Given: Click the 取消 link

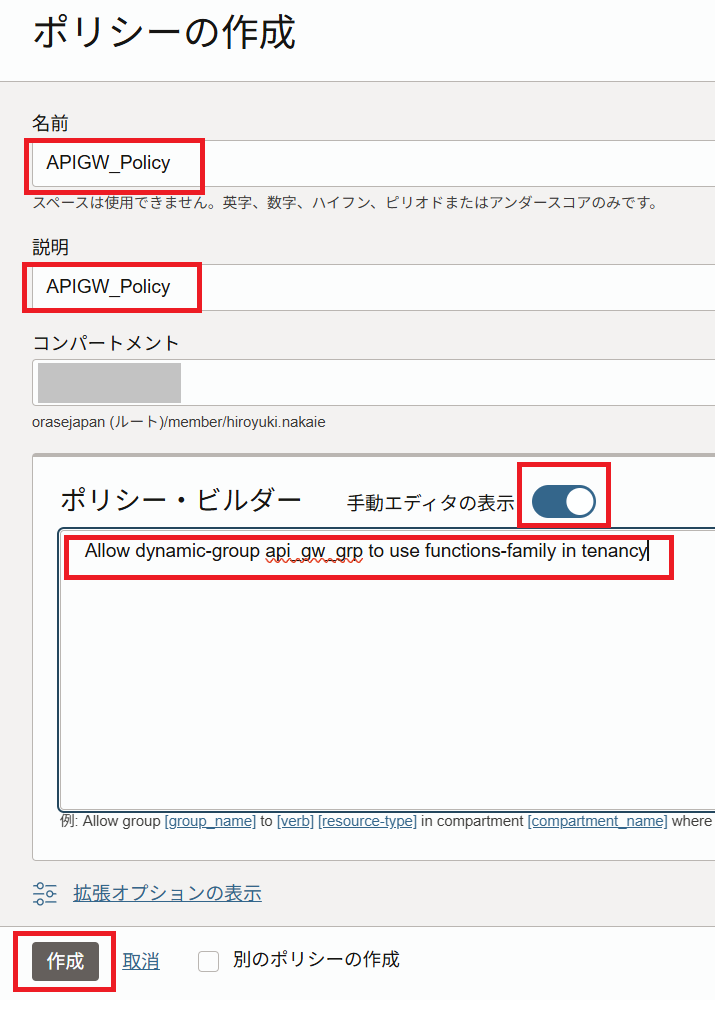Looking at the screenshot, I should (x=141, y=961).
